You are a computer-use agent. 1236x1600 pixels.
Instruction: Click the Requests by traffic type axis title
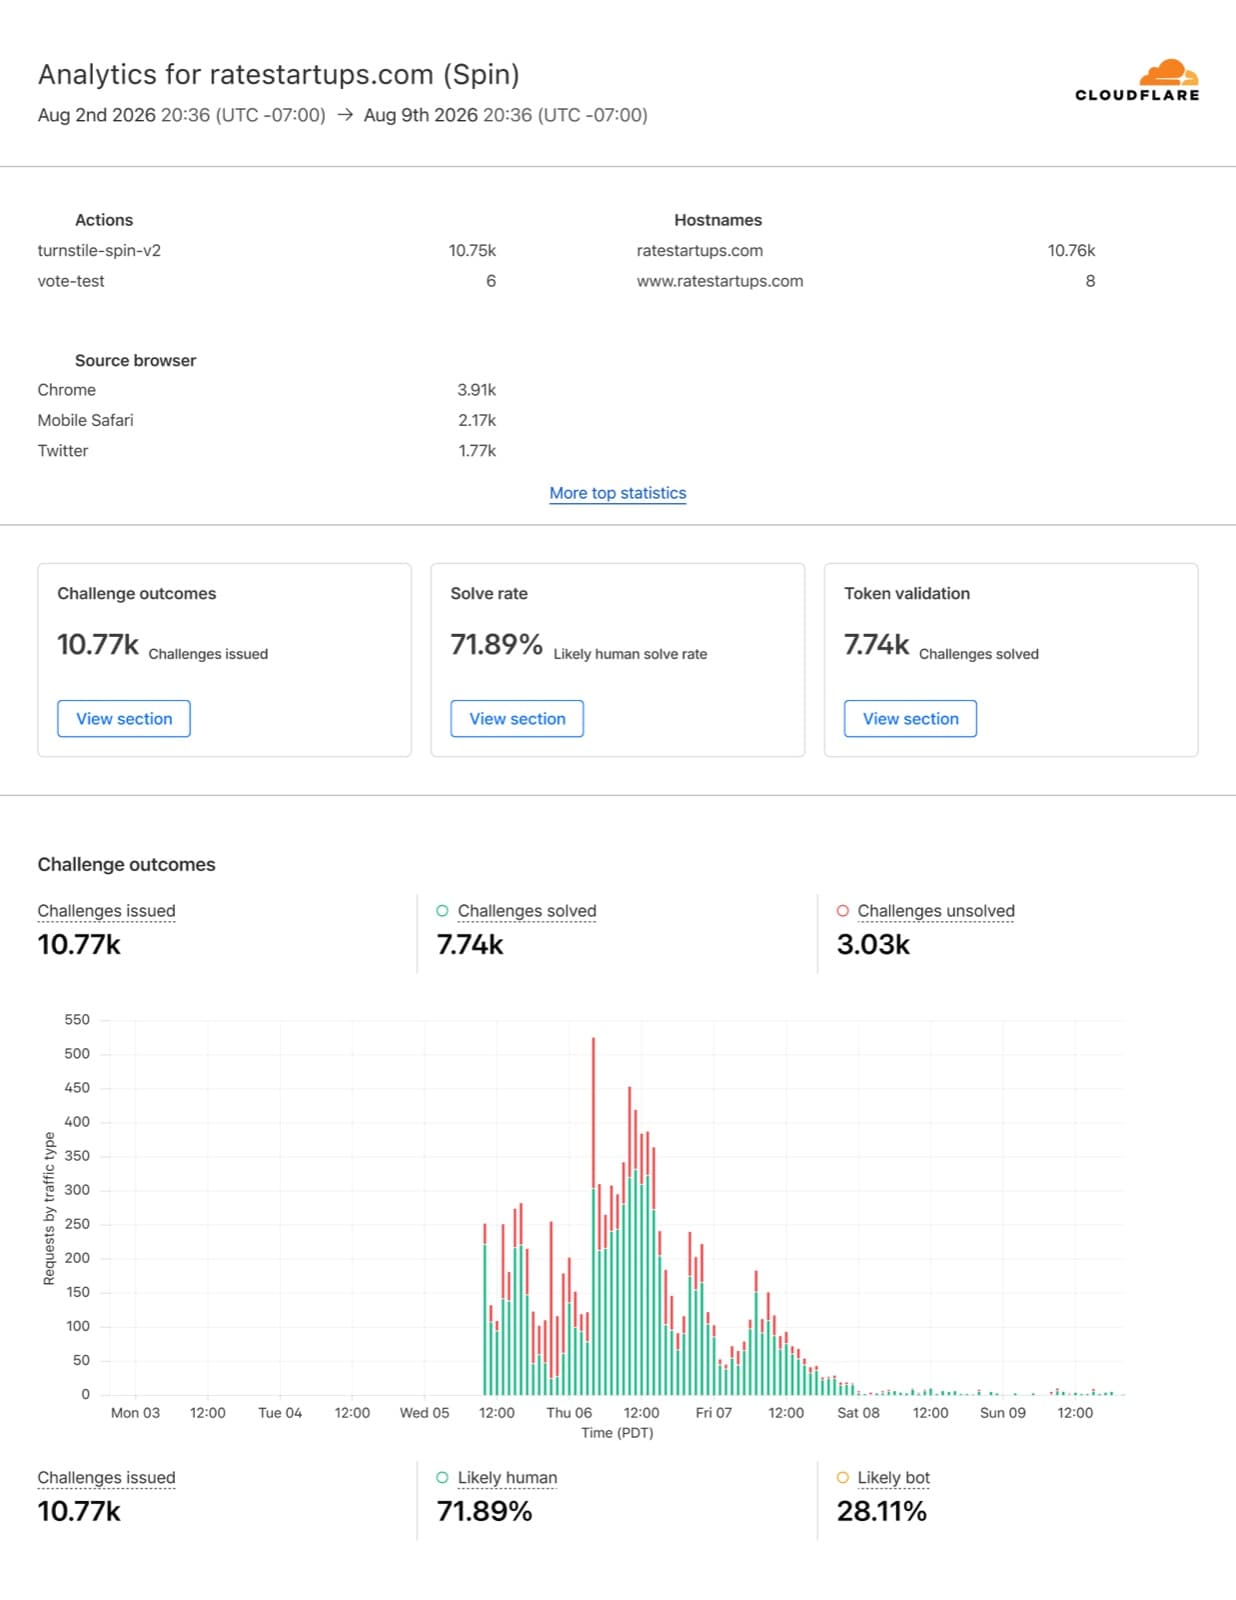[49, 1208]
